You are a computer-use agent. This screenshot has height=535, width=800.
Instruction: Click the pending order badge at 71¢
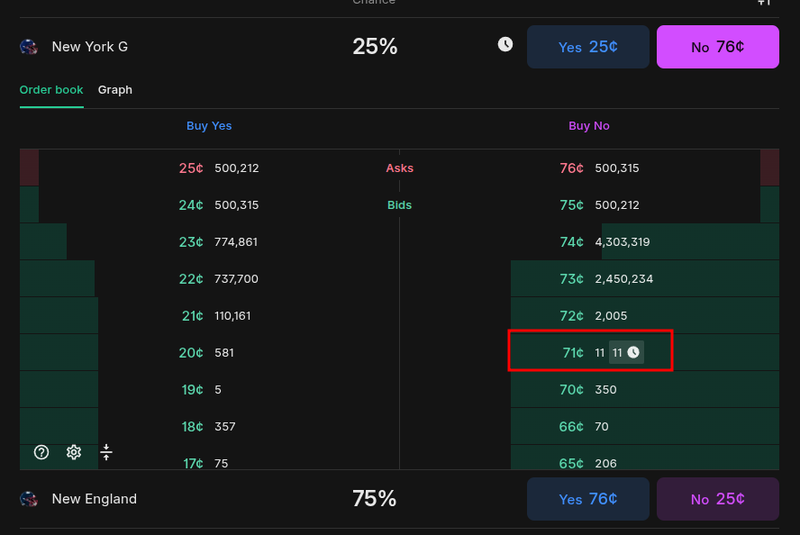point(626,353)
